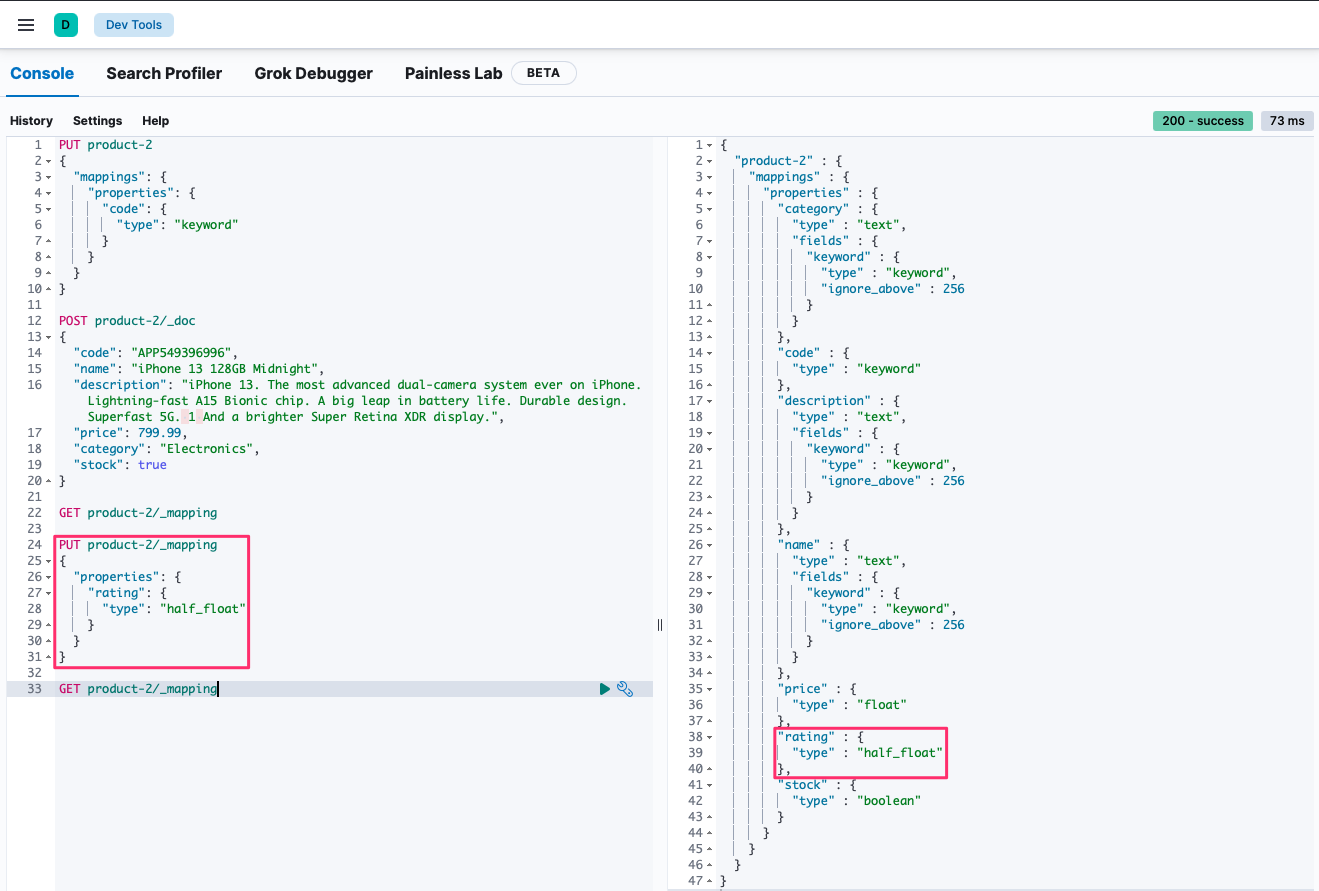The image size is (1319, 891).
Task: Click the green D space avatar
Action: [66, 25]
